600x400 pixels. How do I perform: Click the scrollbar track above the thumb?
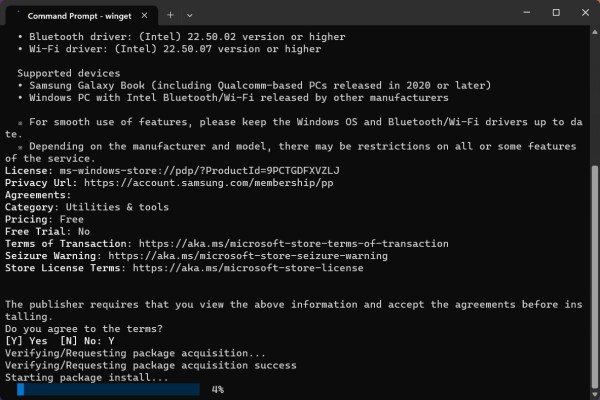click(593, 100)
